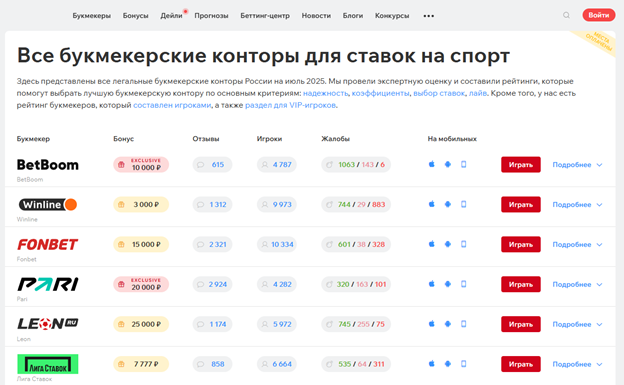Go to Прогнозы section
The height and width of the screenshot is (385, 624).
[211, 16]
